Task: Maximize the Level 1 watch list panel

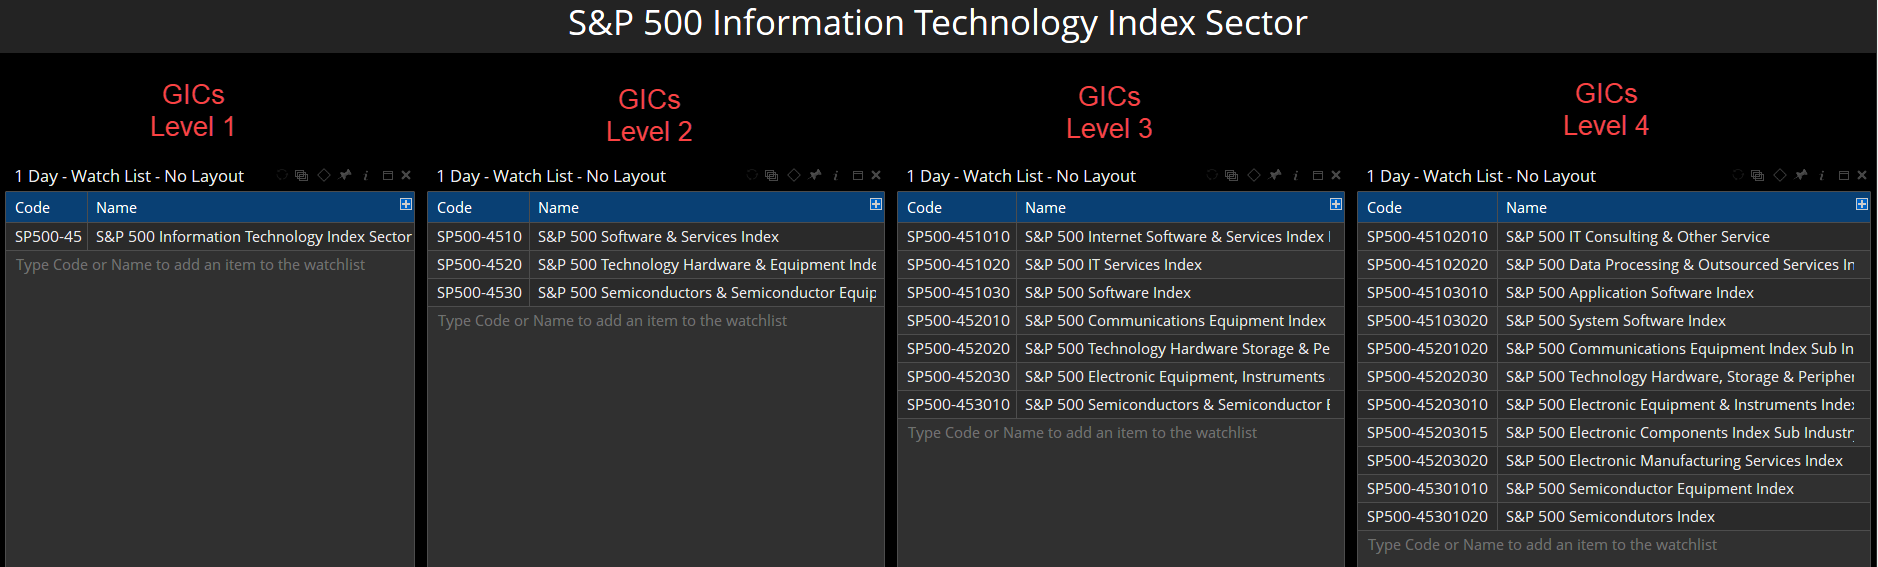Action: point(388,175)
